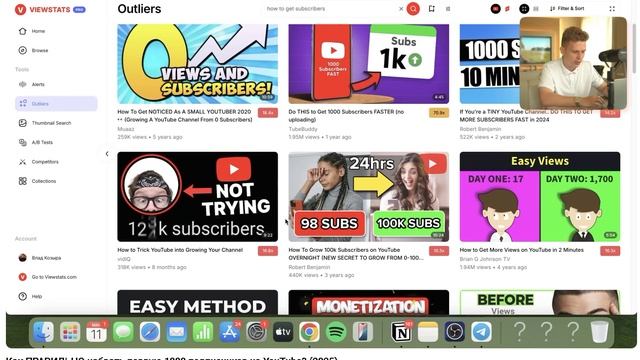Open the 'MONETIZATION' thumbnail
Screen dimensions: 640x360
coord(369,302)
